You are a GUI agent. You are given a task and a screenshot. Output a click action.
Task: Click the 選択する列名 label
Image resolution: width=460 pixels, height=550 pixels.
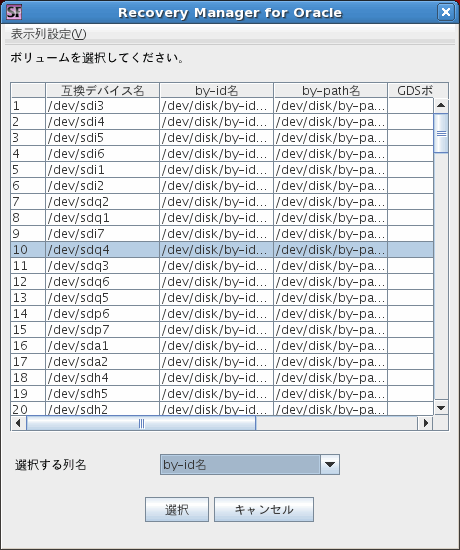pyautogui.click(x=51, y=465)
